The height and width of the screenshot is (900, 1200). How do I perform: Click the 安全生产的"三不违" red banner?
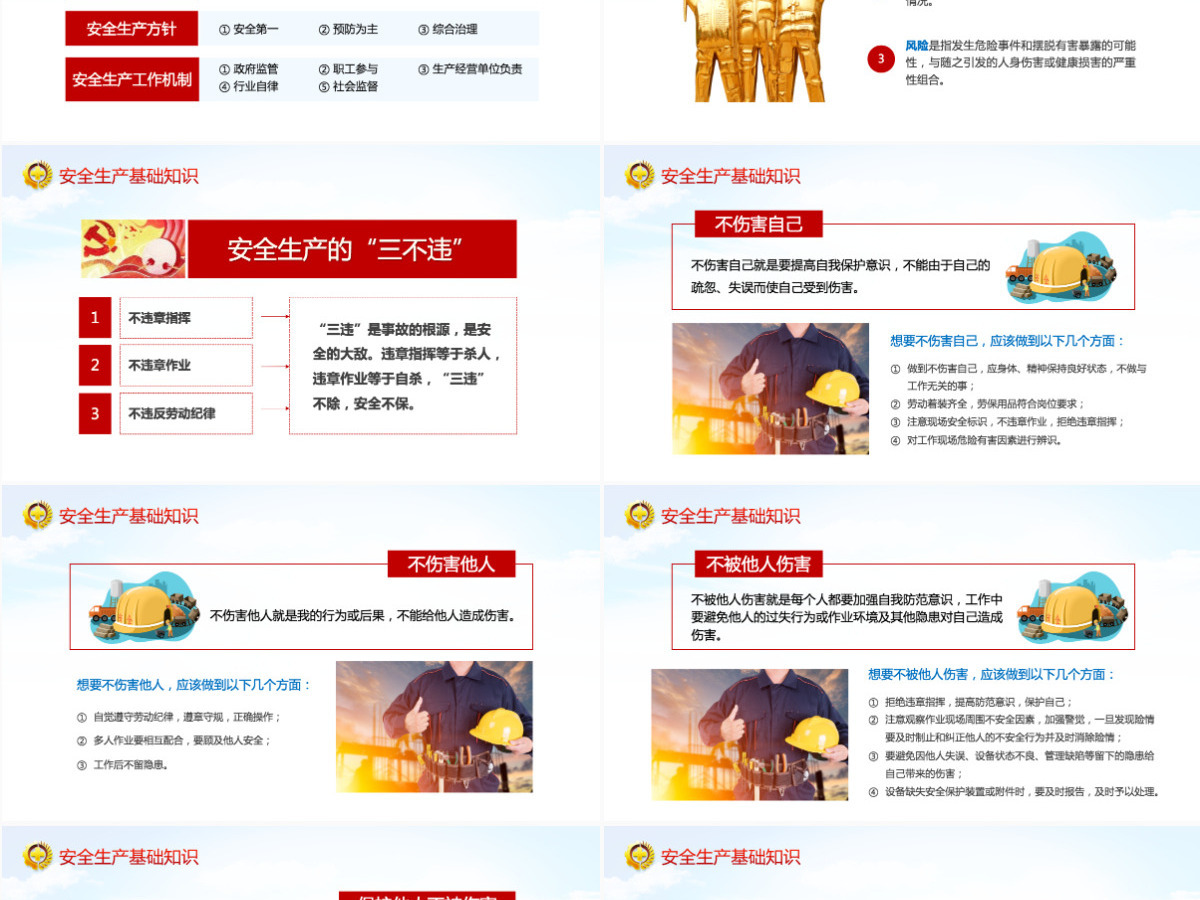coord(352,249)
